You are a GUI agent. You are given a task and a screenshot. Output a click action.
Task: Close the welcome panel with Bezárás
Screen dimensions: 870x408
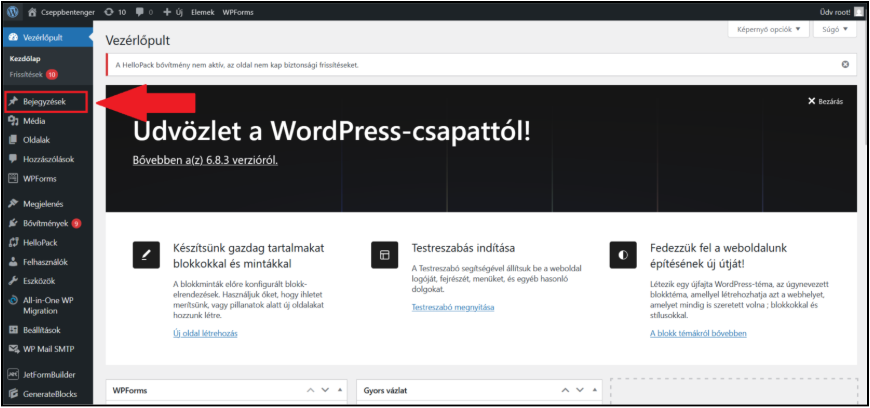825,102
